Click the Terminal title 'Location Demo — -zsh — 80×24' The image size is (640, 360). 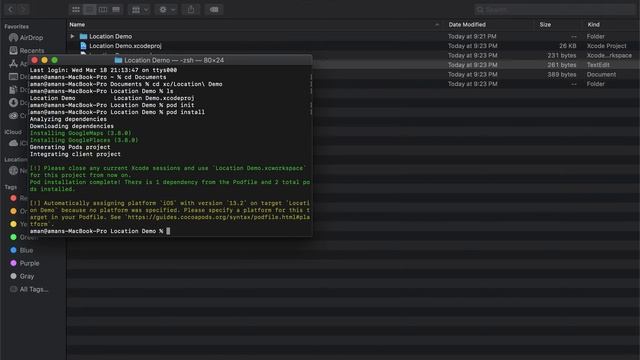[x=174, y=60]
